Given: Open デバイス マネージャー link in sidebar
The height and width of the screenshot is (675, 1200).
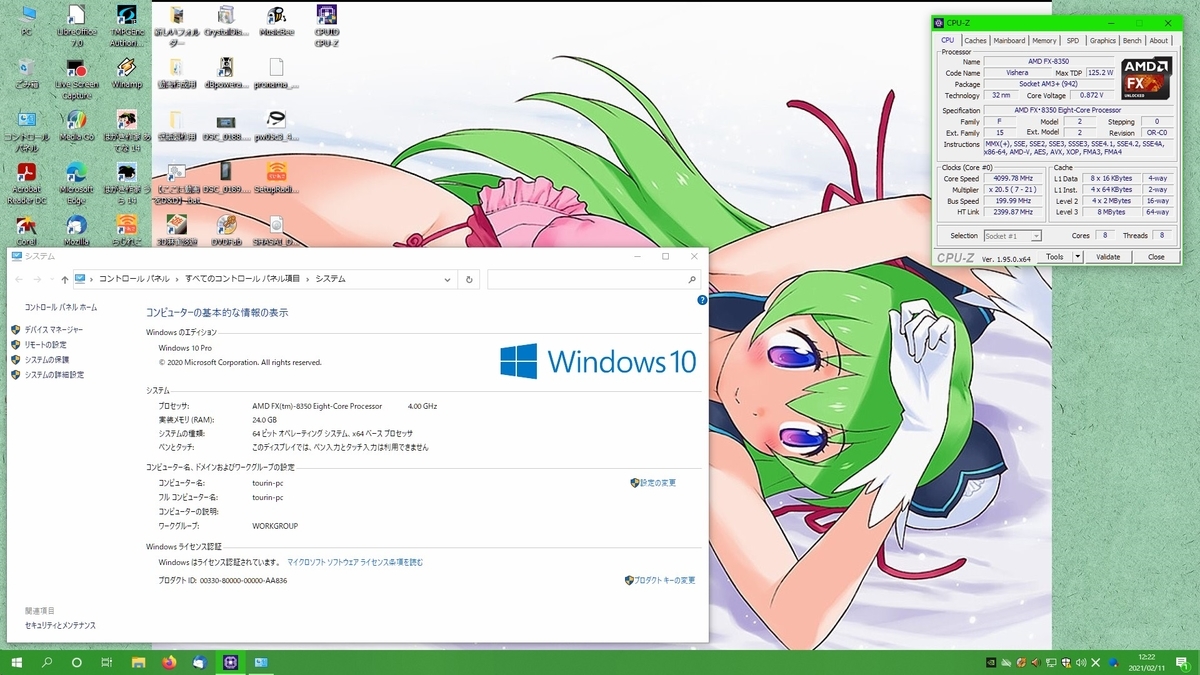Looking at the screenshot, I should [53, 329].
